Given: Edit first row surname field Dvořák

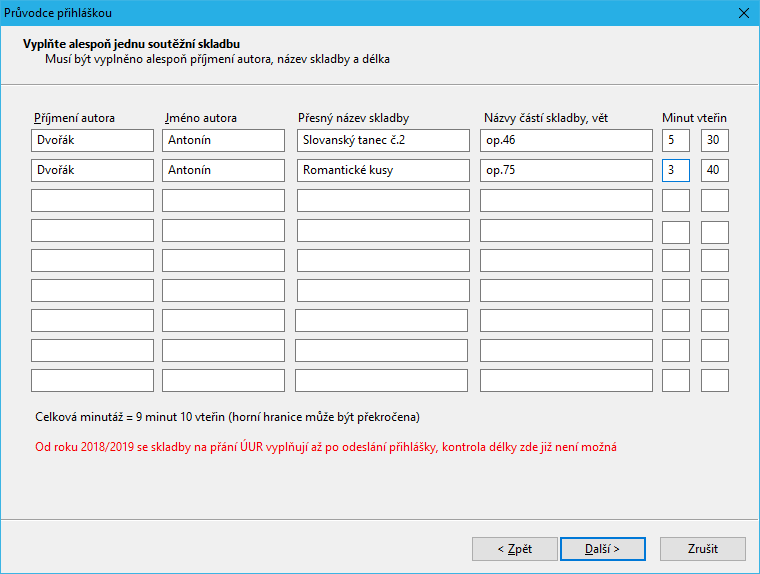Looking at the screenshot, I should tap(92, 140).
